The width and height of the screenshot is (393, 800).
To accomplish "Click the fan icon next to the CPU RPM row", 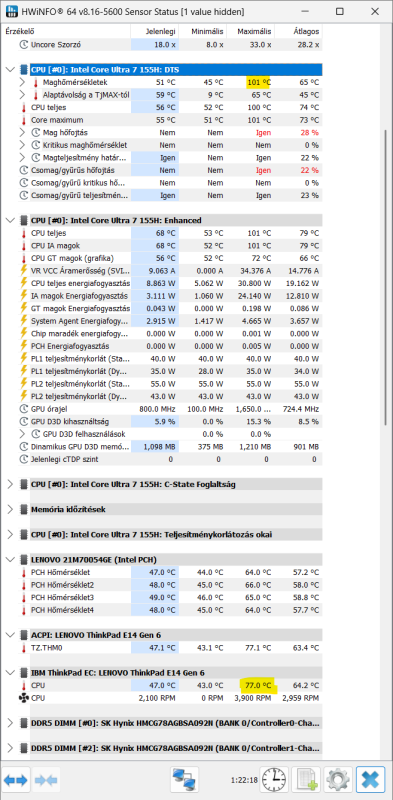I will [23, 697].
